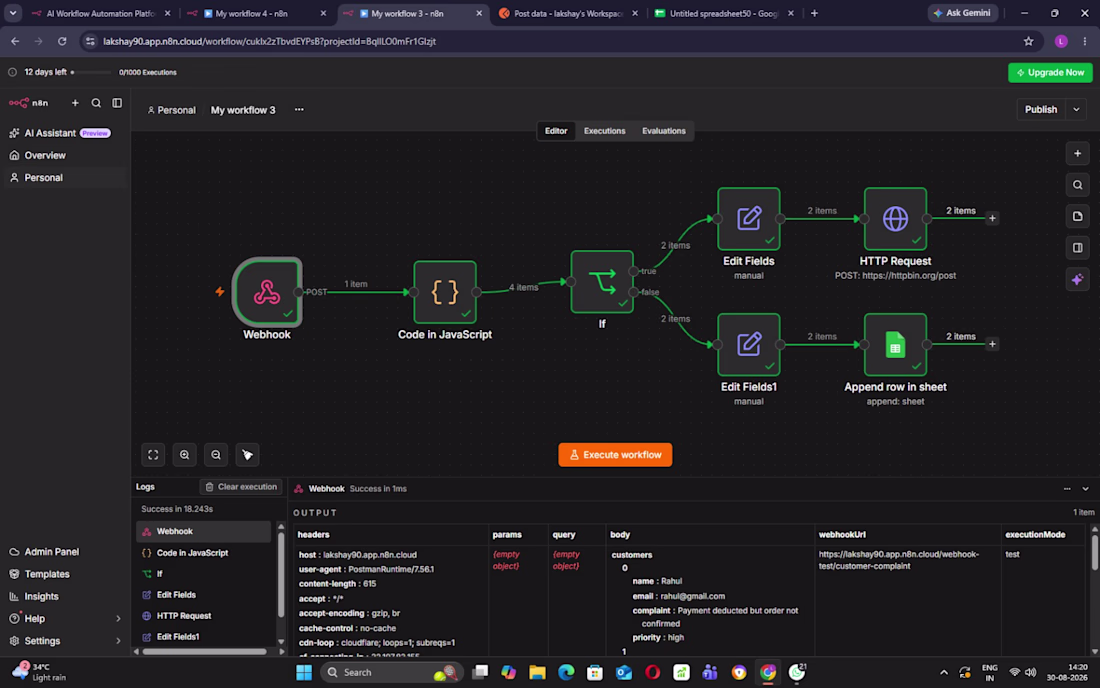The width and height of the screenshot is (1100, 688).
Task: Select Edit Fields1 log entry
Action: tap(203, 637)
